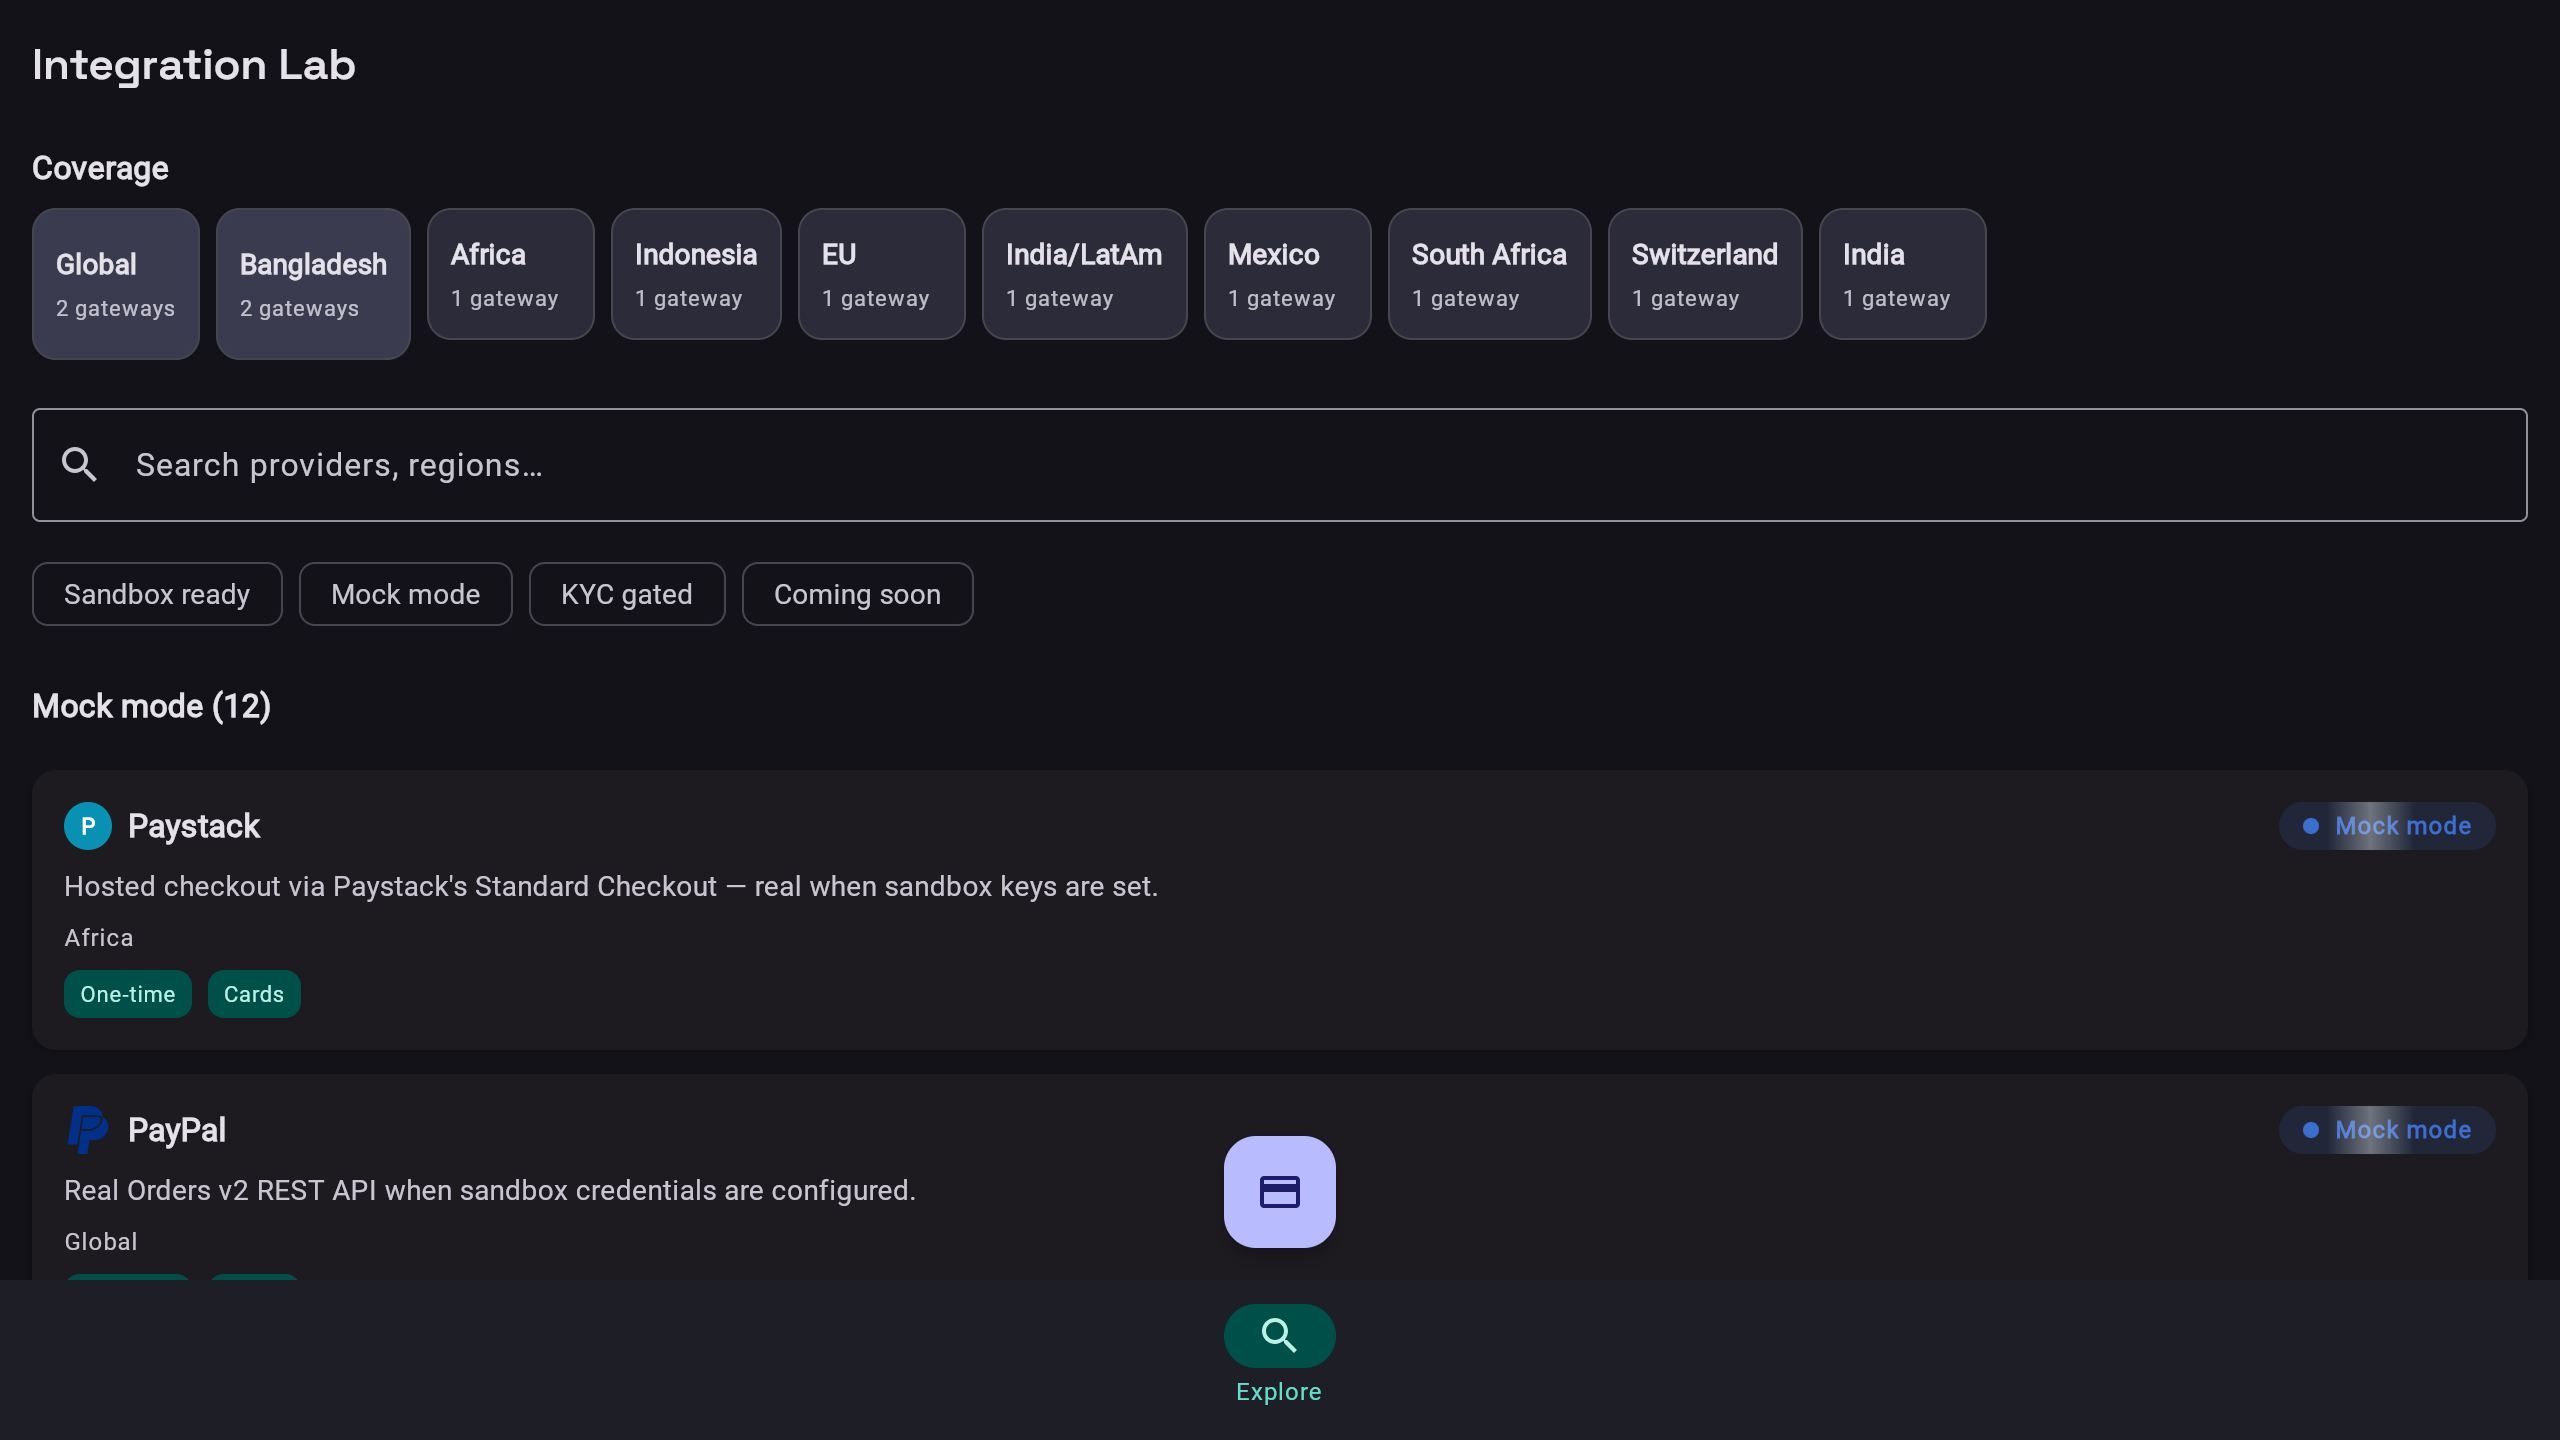
Task: Click the Africa region label under Paystack
Action: (x=99, y=938)
